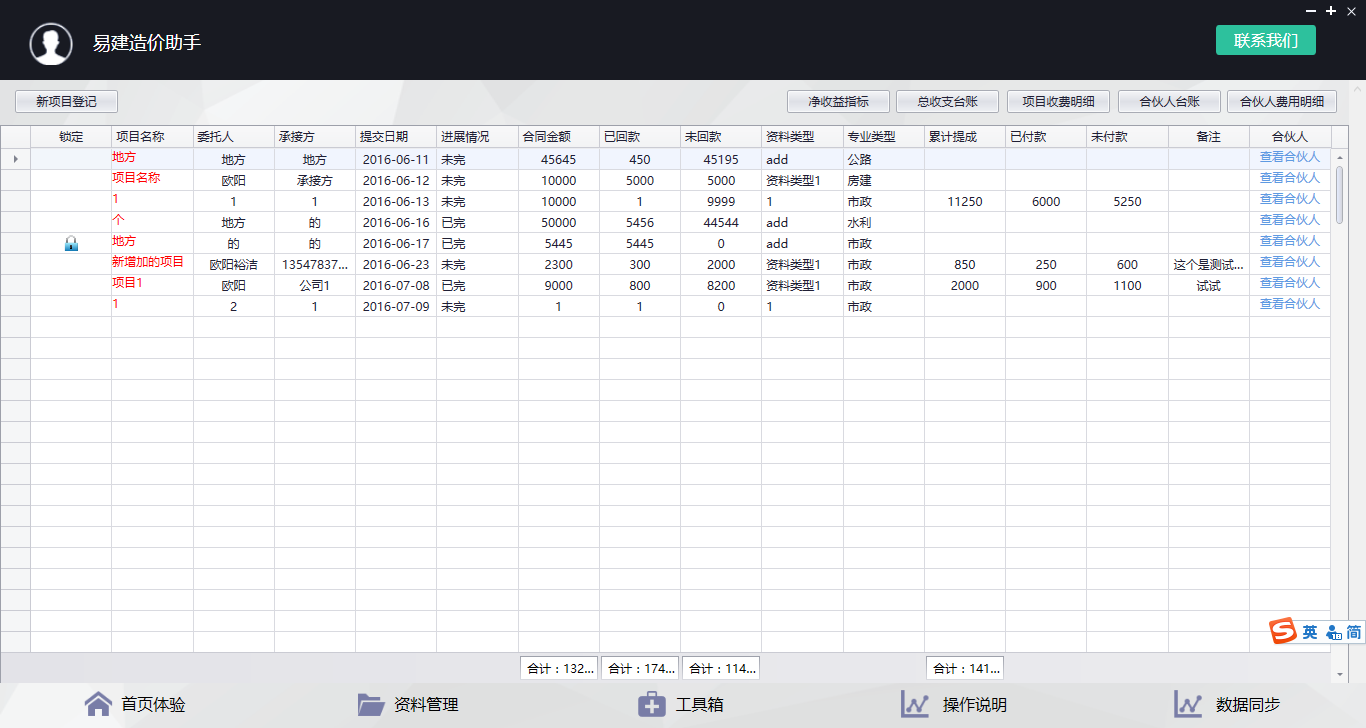Open the 资料管理 folder icon
Viewport: 1366px width, 728px height.
[x=371, y=704]
